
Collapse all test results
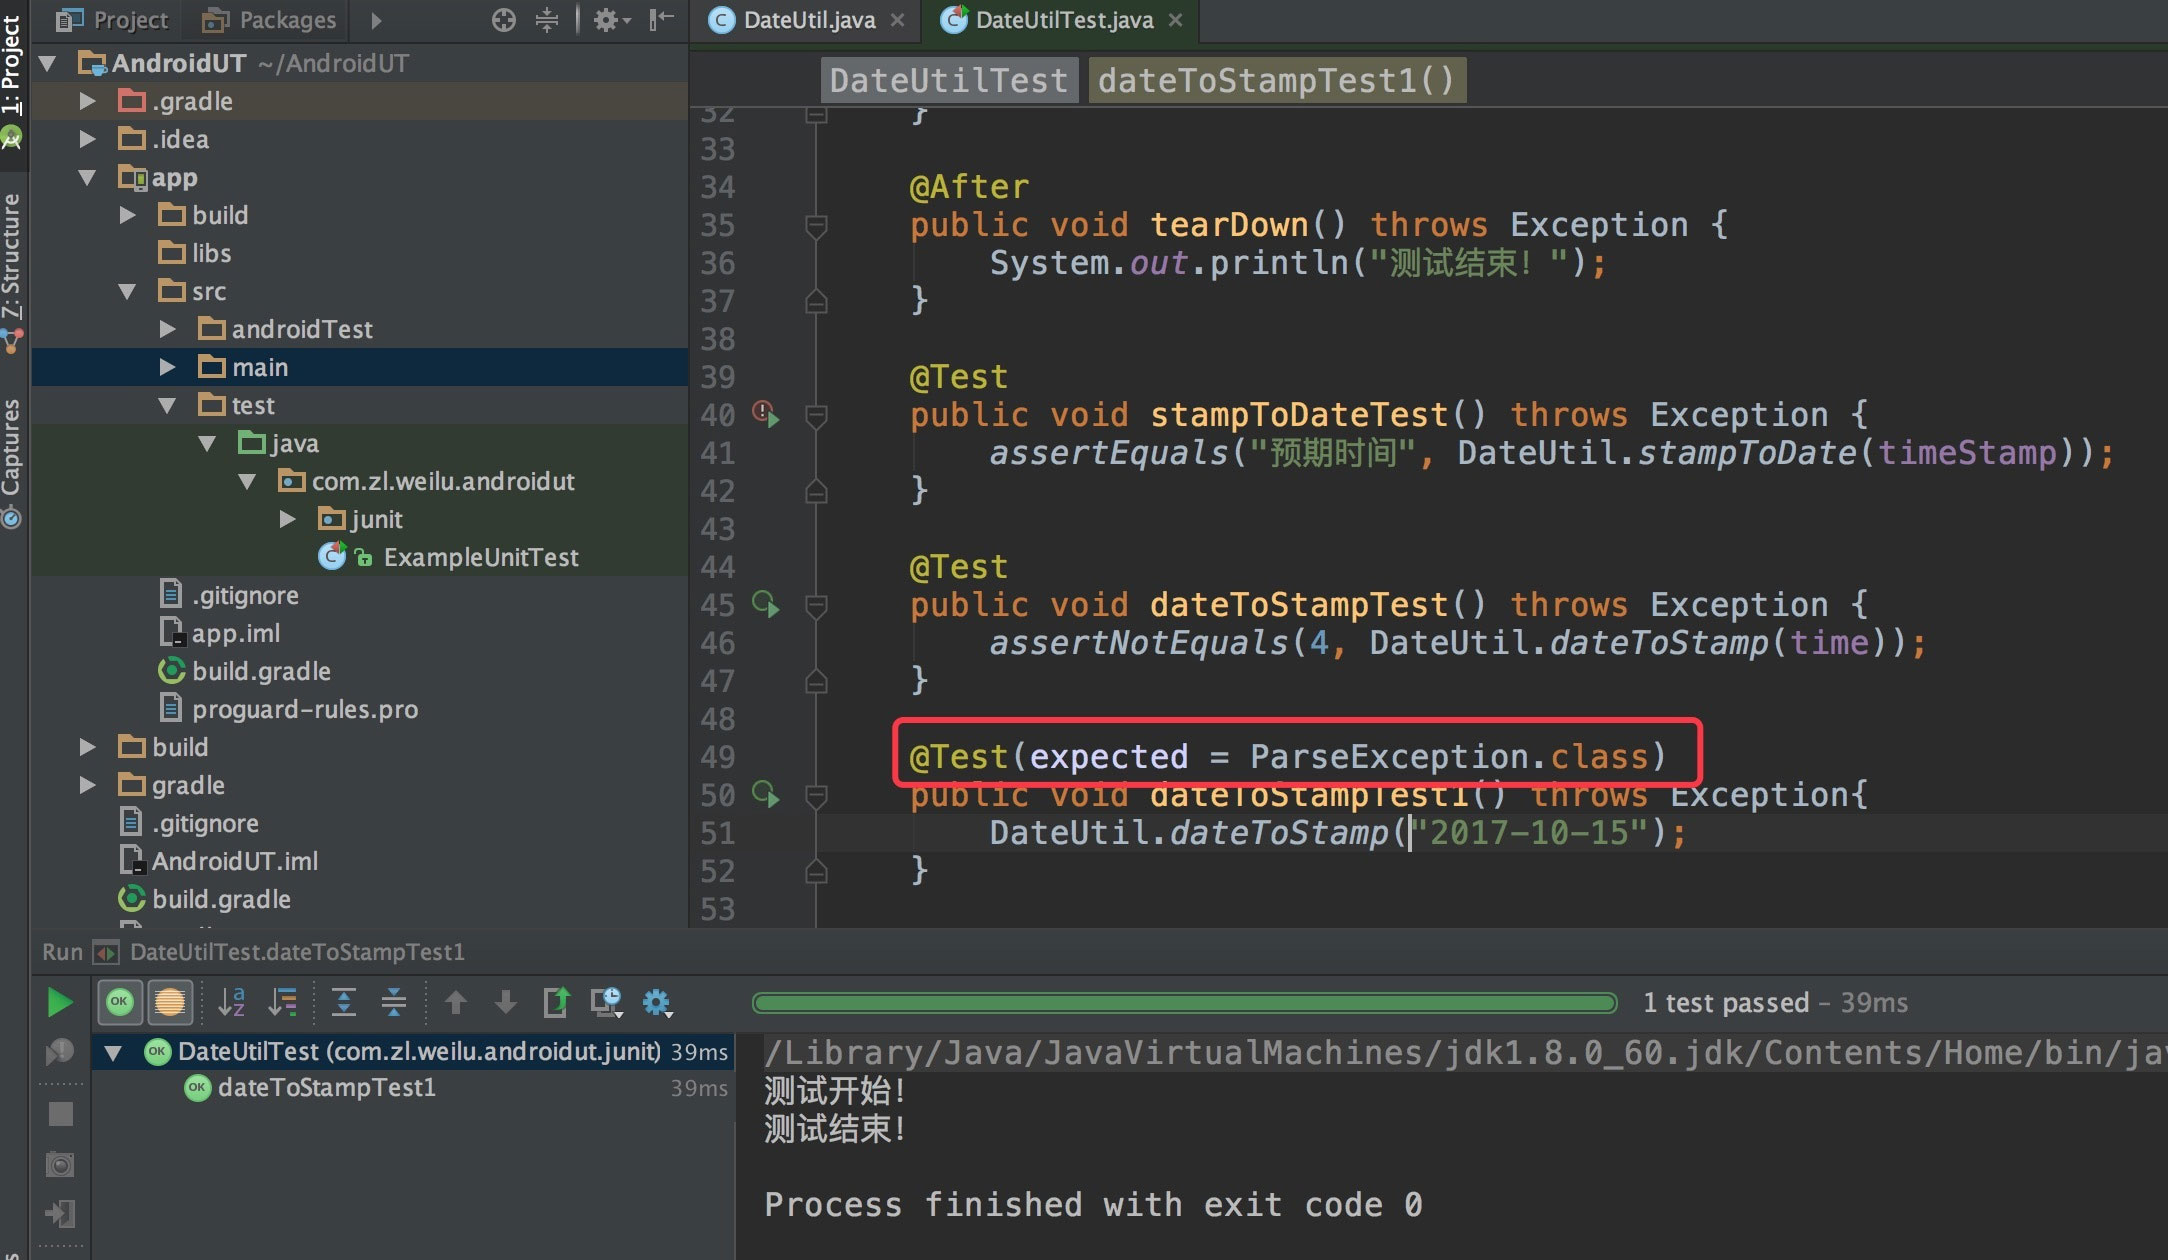point(394,1002)
